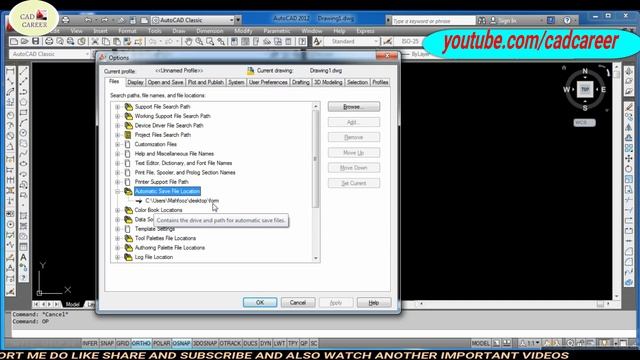
Task: Select the C:\Users\Mahfooz\desktop\fom path entry
Action: [x=182, y=201]
